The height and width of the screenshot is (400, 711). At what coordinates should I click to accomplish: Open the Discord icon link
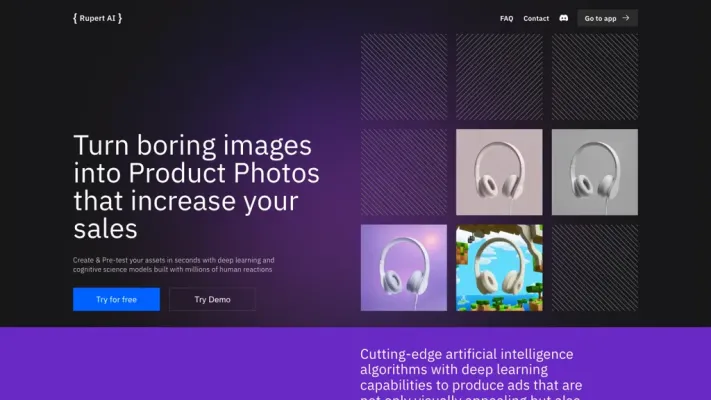click(x=564, y=18)
